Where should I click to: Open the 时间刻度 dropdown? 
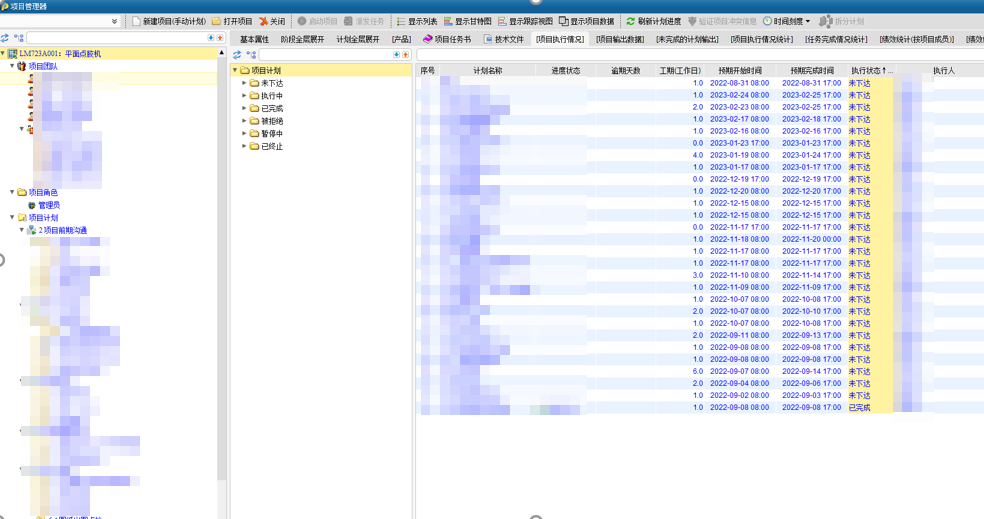(x=786, y=21)
